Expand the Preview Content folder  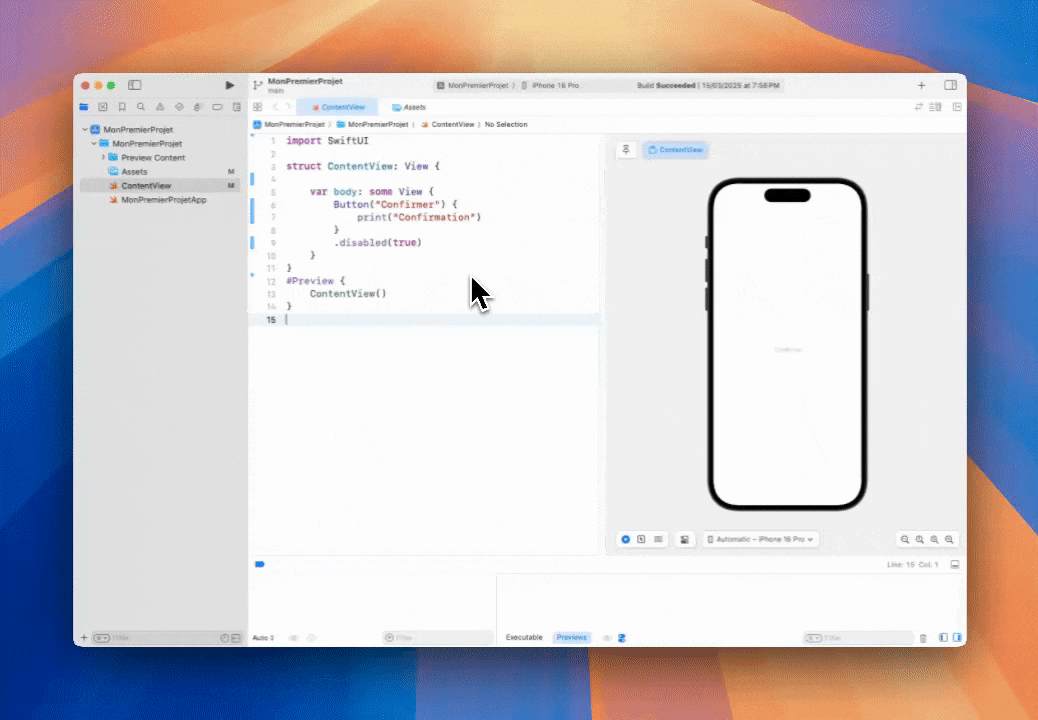(x=103, y=158)
